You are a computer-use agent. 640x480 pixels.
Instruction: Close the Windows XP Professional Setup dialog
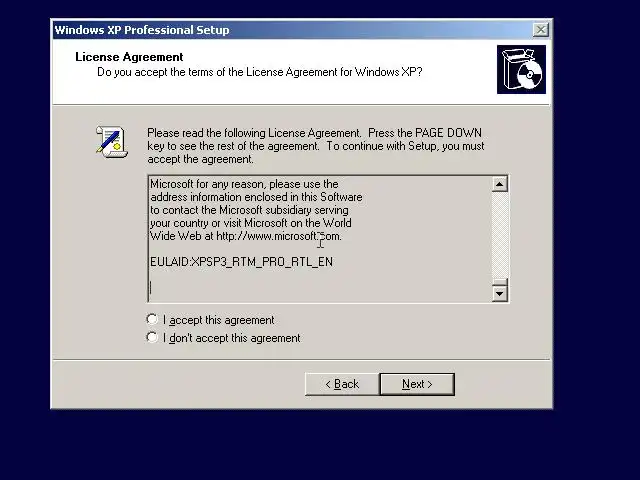541,30
